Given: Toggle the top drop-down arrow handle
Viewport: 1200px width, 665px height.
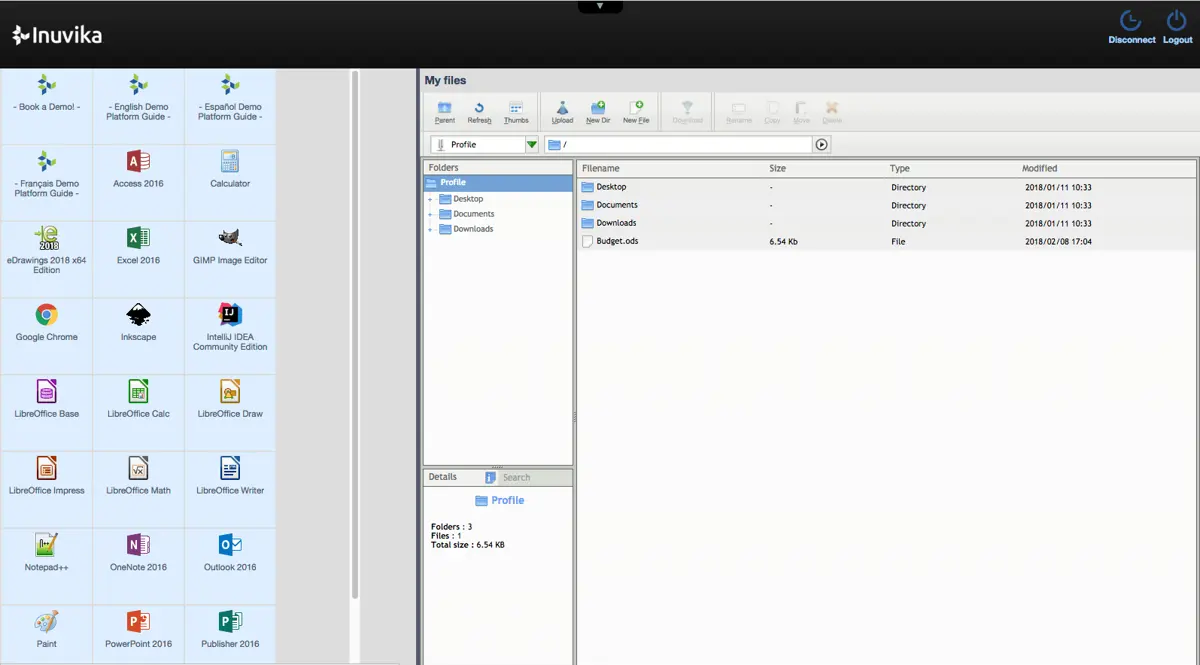Looking at the screenshot, I should (600, 6).
